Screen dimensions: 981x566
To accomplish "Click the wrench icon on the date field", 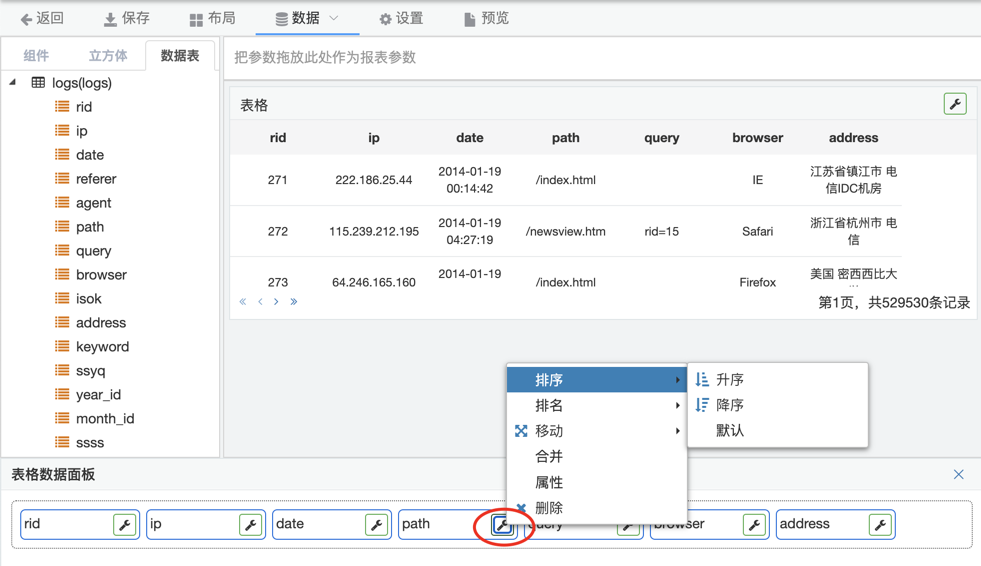I will point(377,525).
